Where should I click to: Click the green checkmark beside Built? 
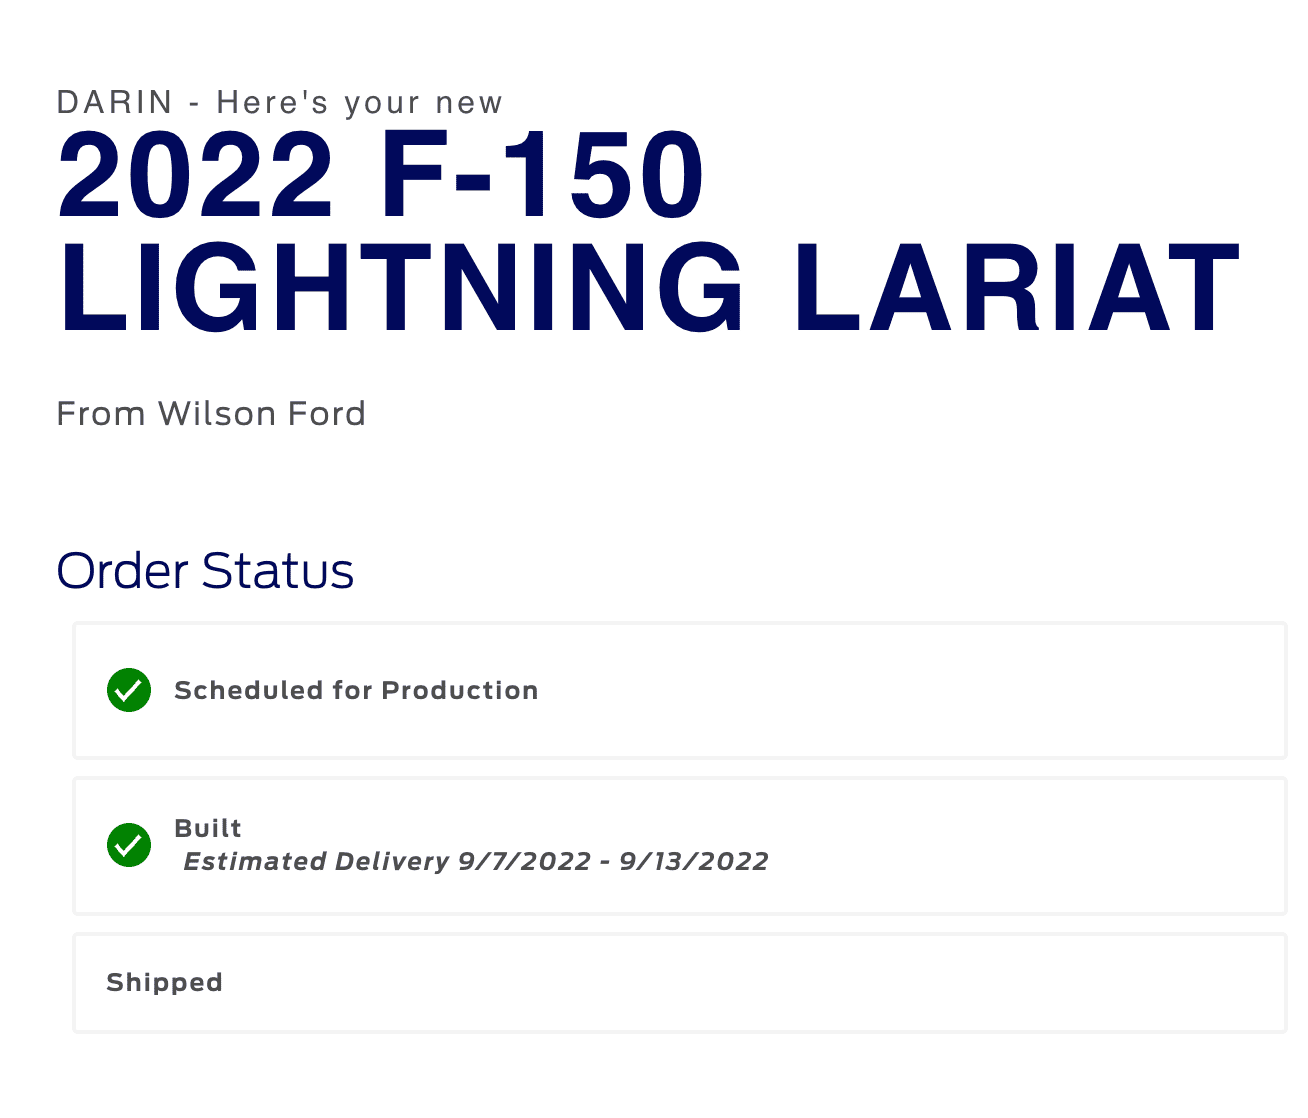coord(129,845)
